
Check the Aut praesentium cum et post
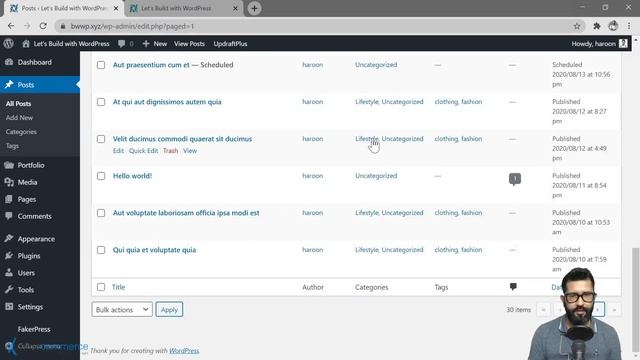coord(101,65)
